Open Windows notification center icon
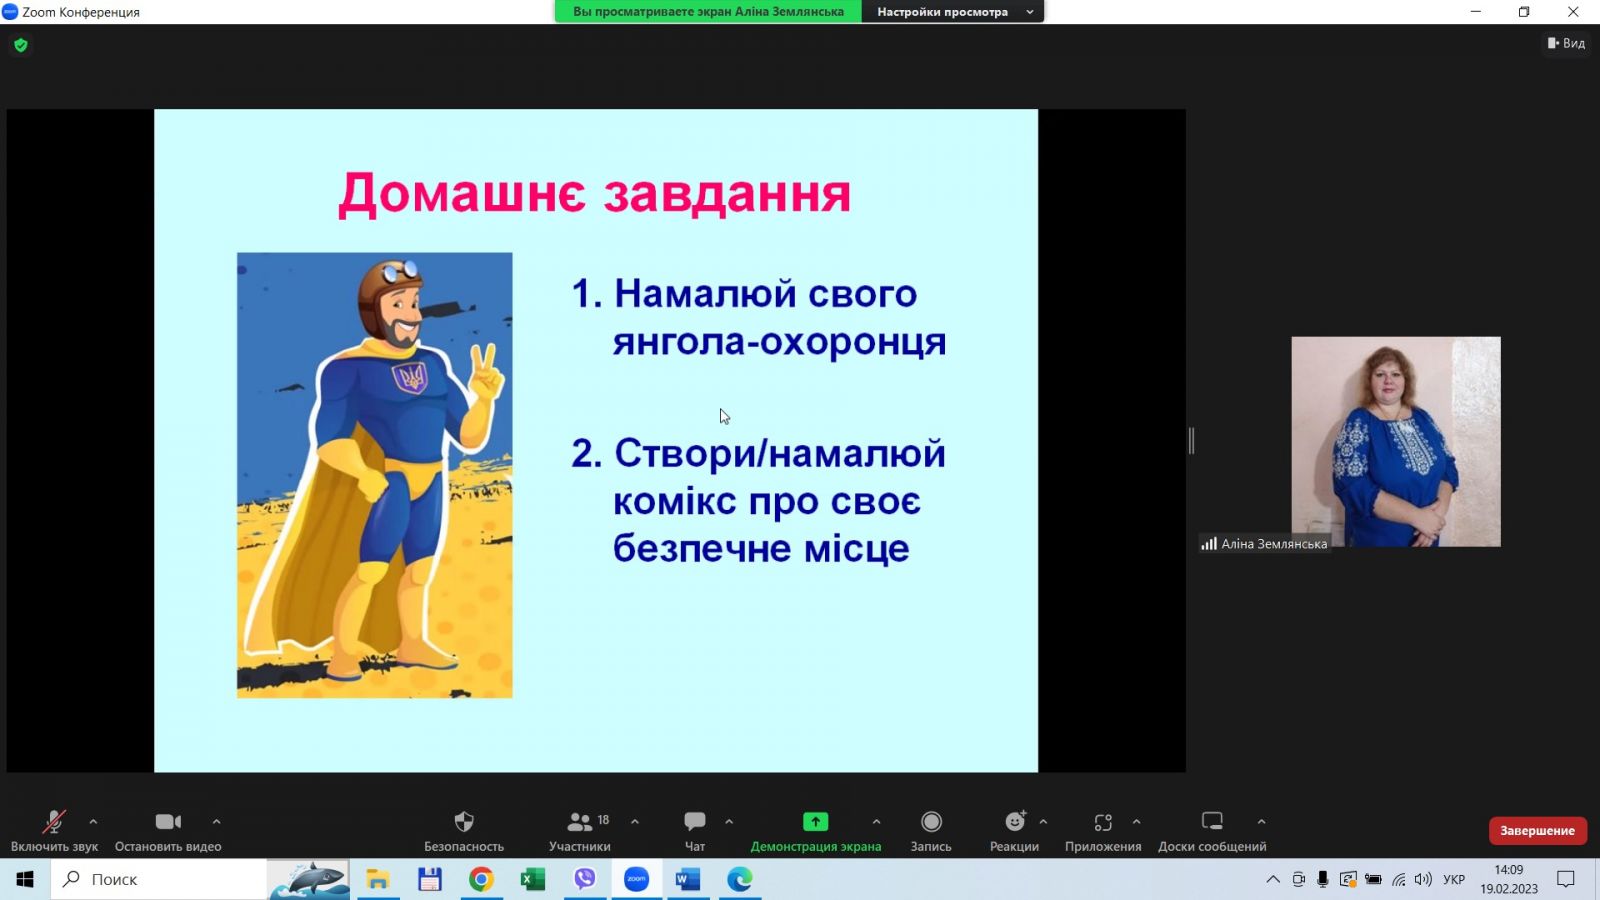1600x900 pixels. point(1566,879)
